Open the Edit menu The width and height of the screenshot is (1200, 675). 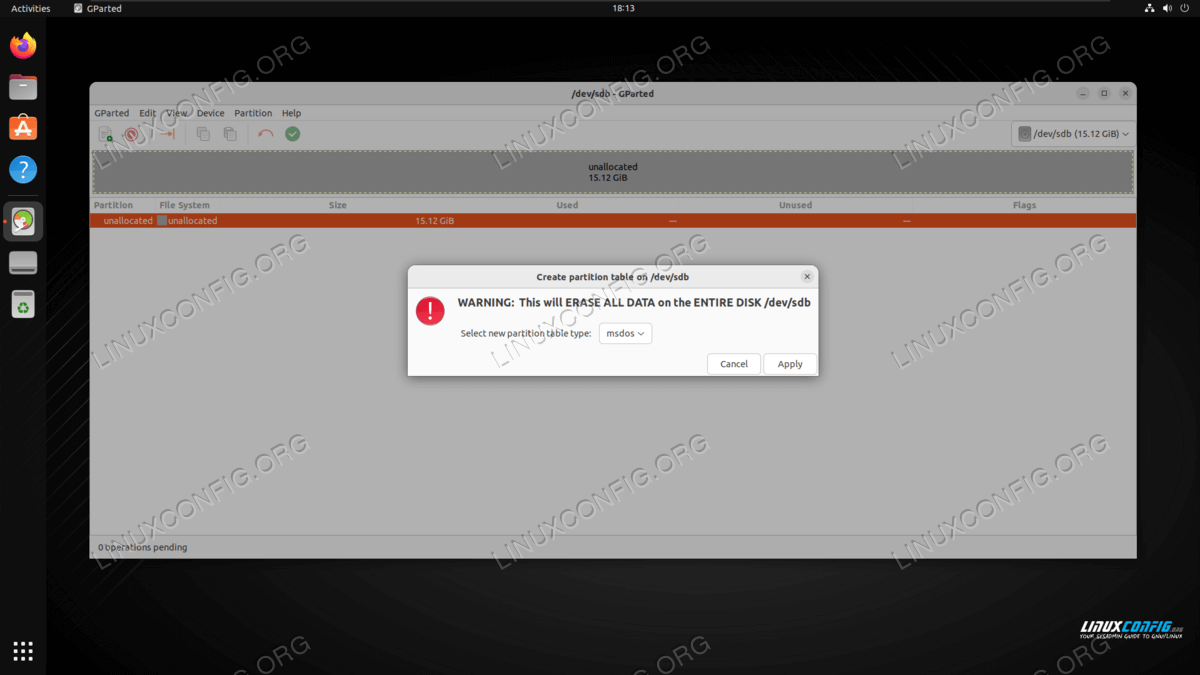tap(148, 113)
